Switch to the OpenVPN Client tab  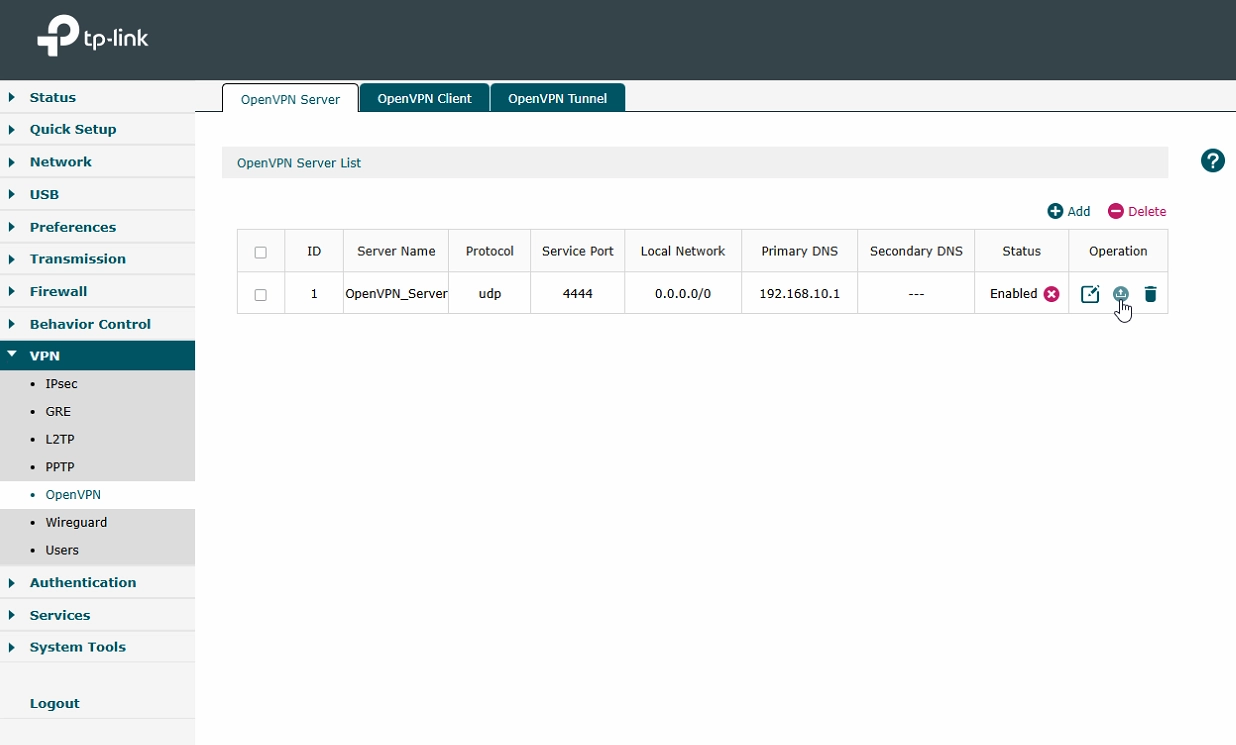click(x=424, y=98)
